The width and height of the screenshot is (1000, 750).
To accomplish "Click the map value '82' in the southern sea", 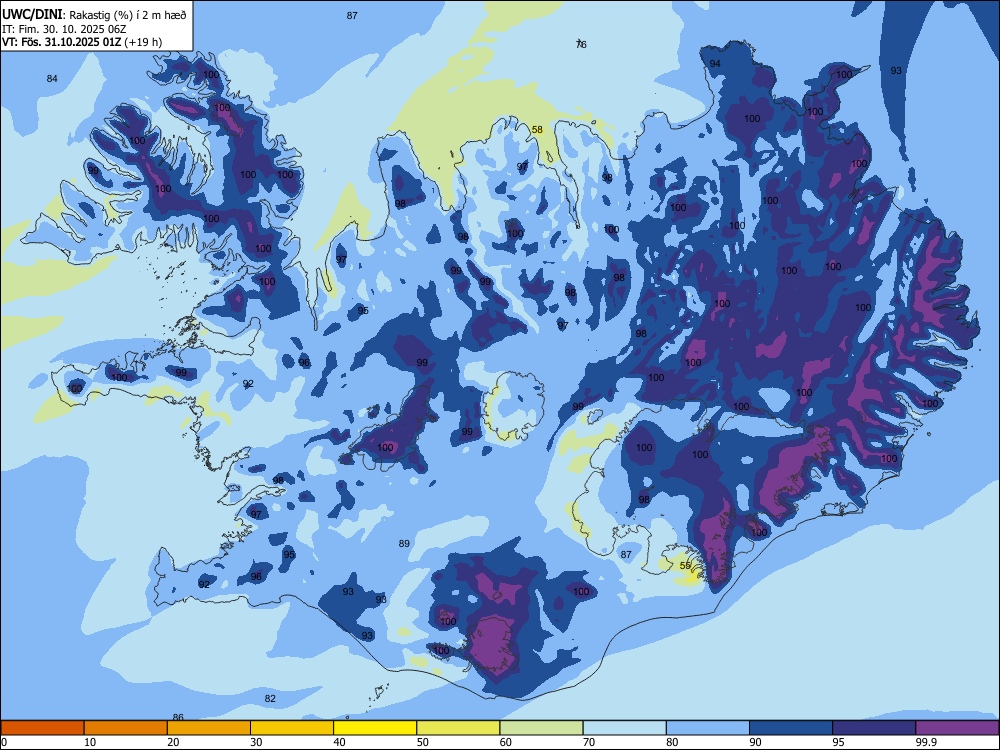I will click(270, 698).
